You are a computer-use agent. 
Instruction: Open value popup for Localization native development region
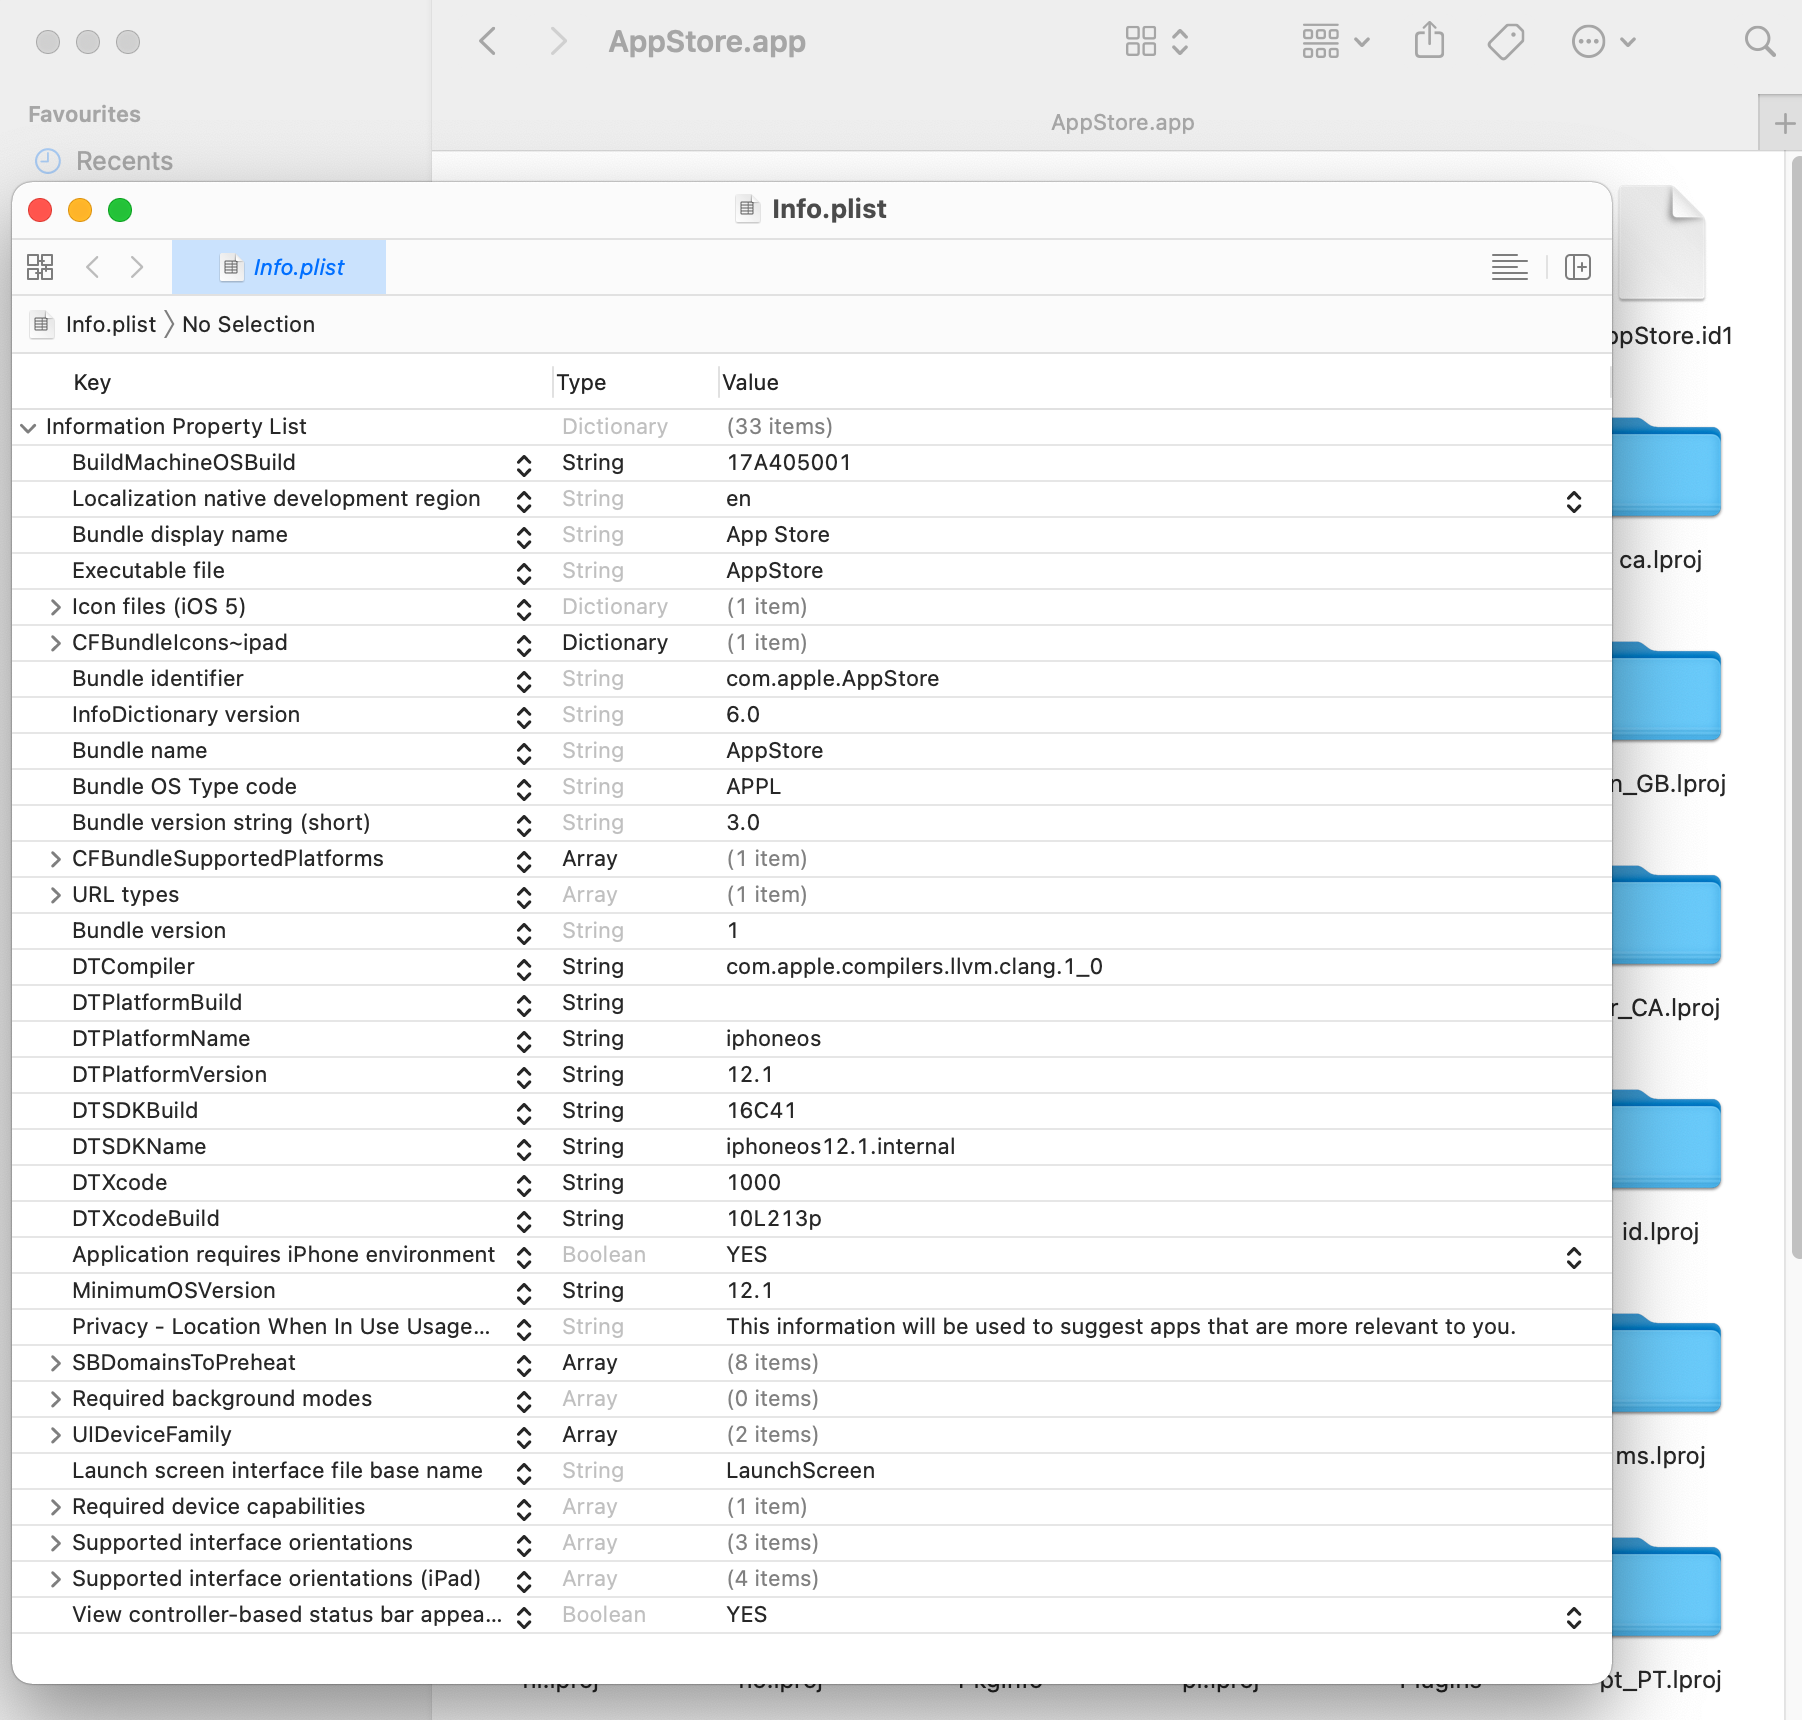(x=1574, y=501)
